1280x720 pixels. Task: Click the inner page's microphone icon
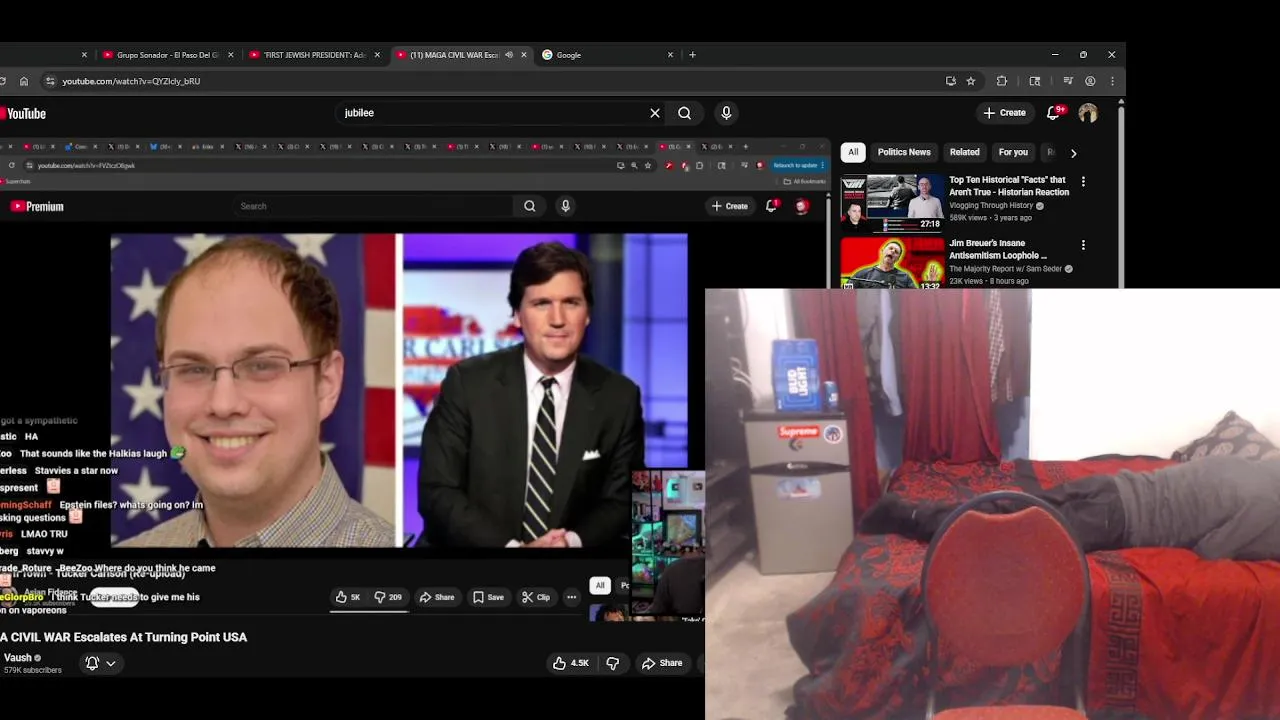pyautogui.click(x=565, y=206)
